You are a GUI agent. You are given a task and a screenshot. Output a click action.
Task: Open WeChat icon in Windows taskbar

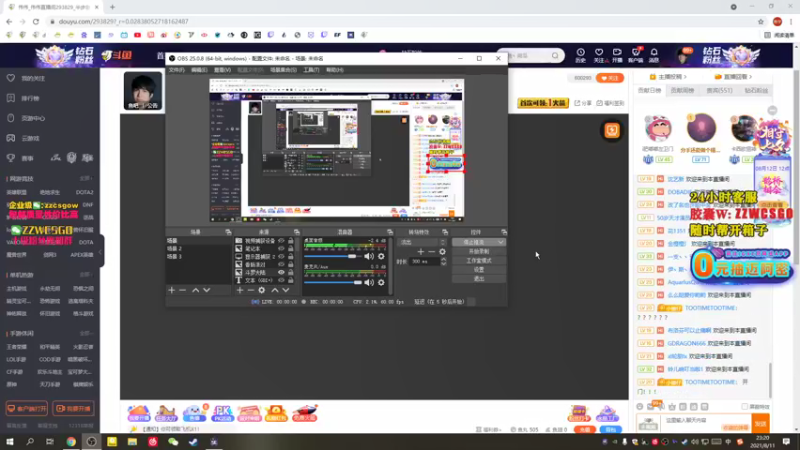pyautogui.click(x=173, y=442)
